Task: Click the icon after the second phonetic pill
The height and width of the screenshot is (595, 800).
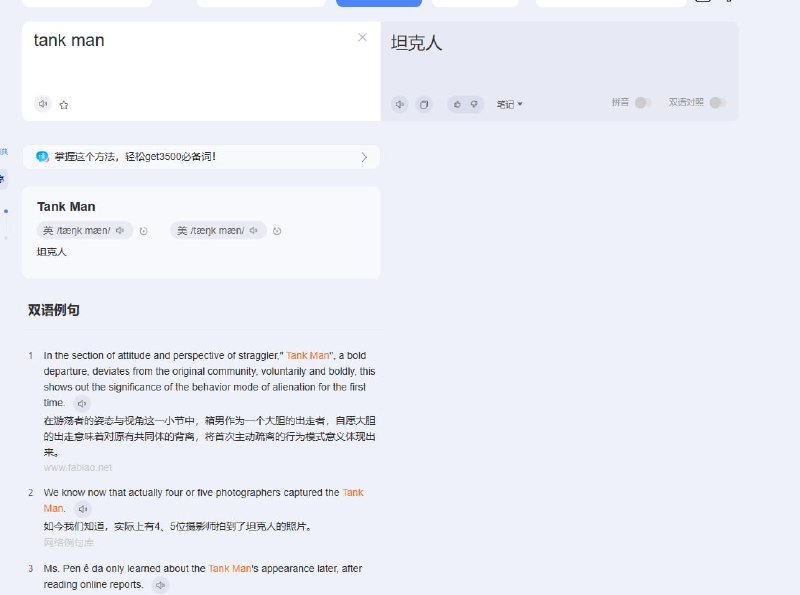Action: point(277,231)
